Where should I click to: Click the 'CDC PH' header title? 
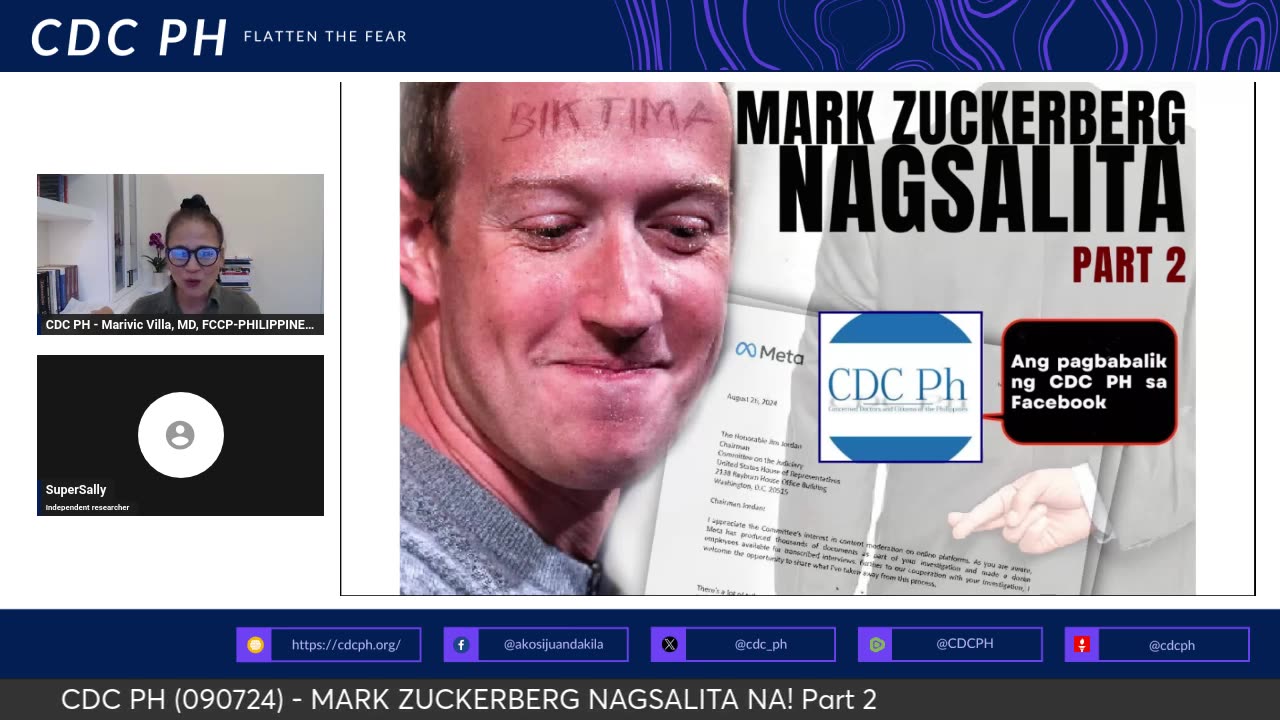click(x=129, y=37)
